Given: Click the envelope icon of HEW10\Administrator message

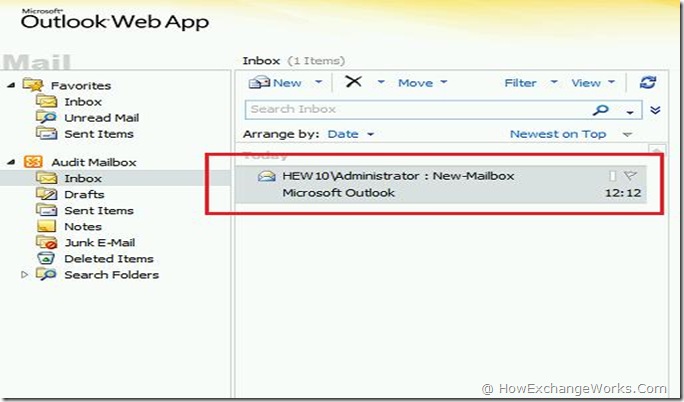Looking at the screenshot, I should (267, 176).
